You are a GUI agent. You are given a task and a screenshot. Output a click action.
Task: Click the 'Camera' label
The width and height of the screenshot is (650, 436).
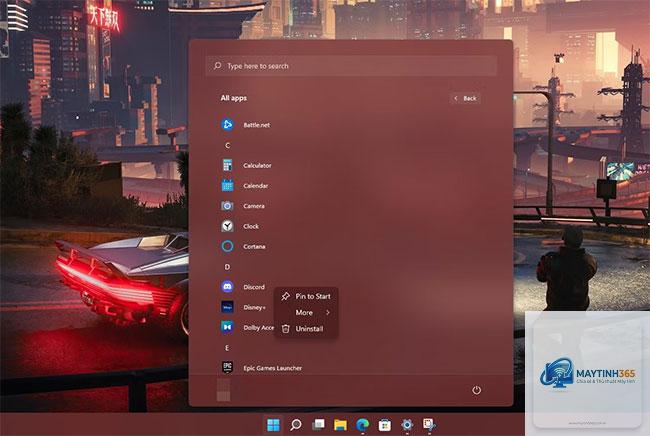pos(254,206)
